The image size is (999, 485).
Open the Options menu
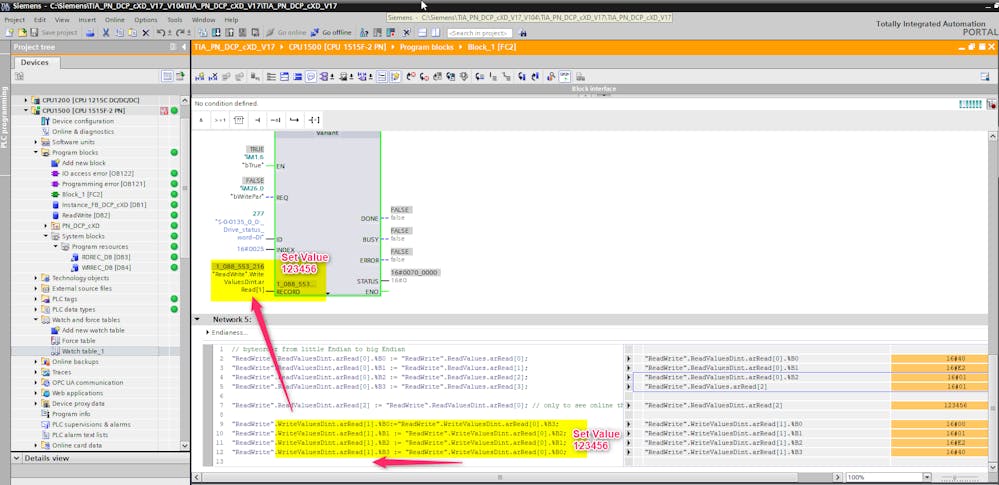coord(146,20)
